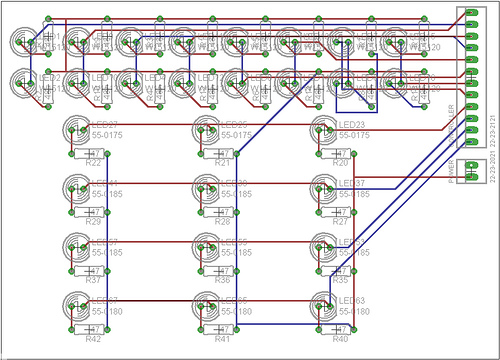Select the LED37 component symbol
Viewport: 500px width, 360px height.
click(324, 189)
